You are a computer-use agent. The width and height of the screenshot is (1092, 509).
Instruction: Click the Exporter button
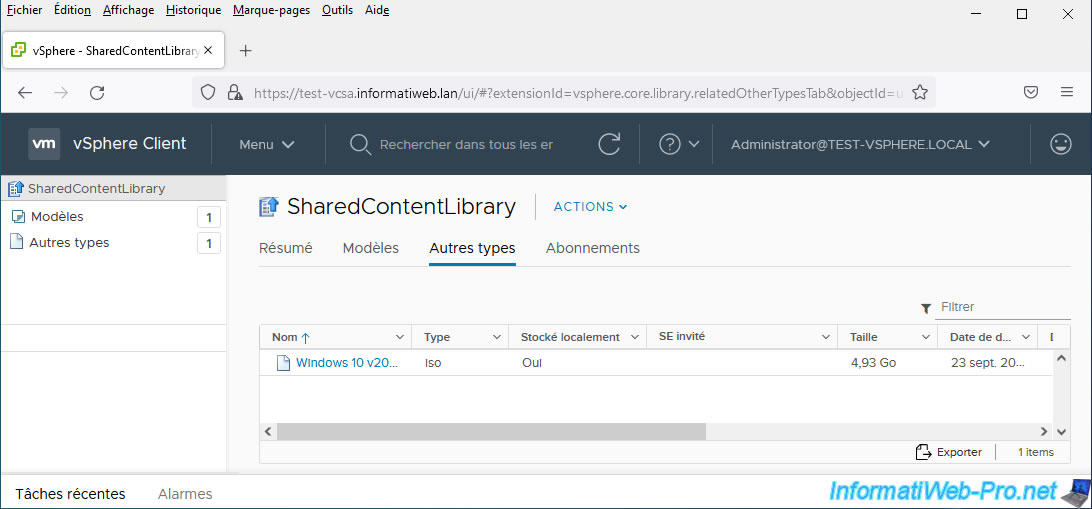[x=949, y=452]
